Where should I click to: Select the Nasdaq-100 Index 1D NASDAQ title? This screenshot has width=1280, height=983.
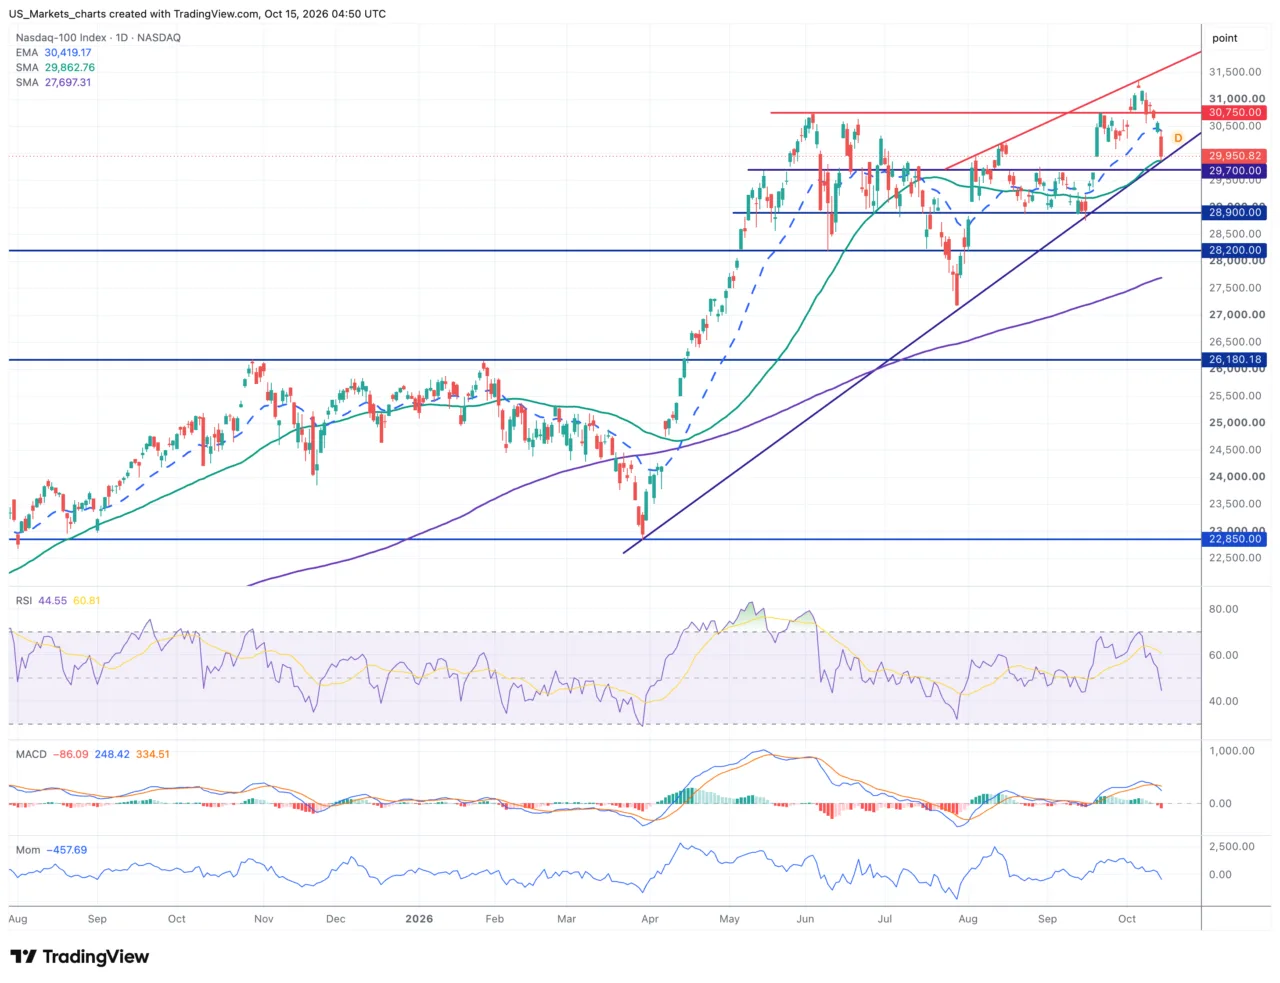point(98,38)
